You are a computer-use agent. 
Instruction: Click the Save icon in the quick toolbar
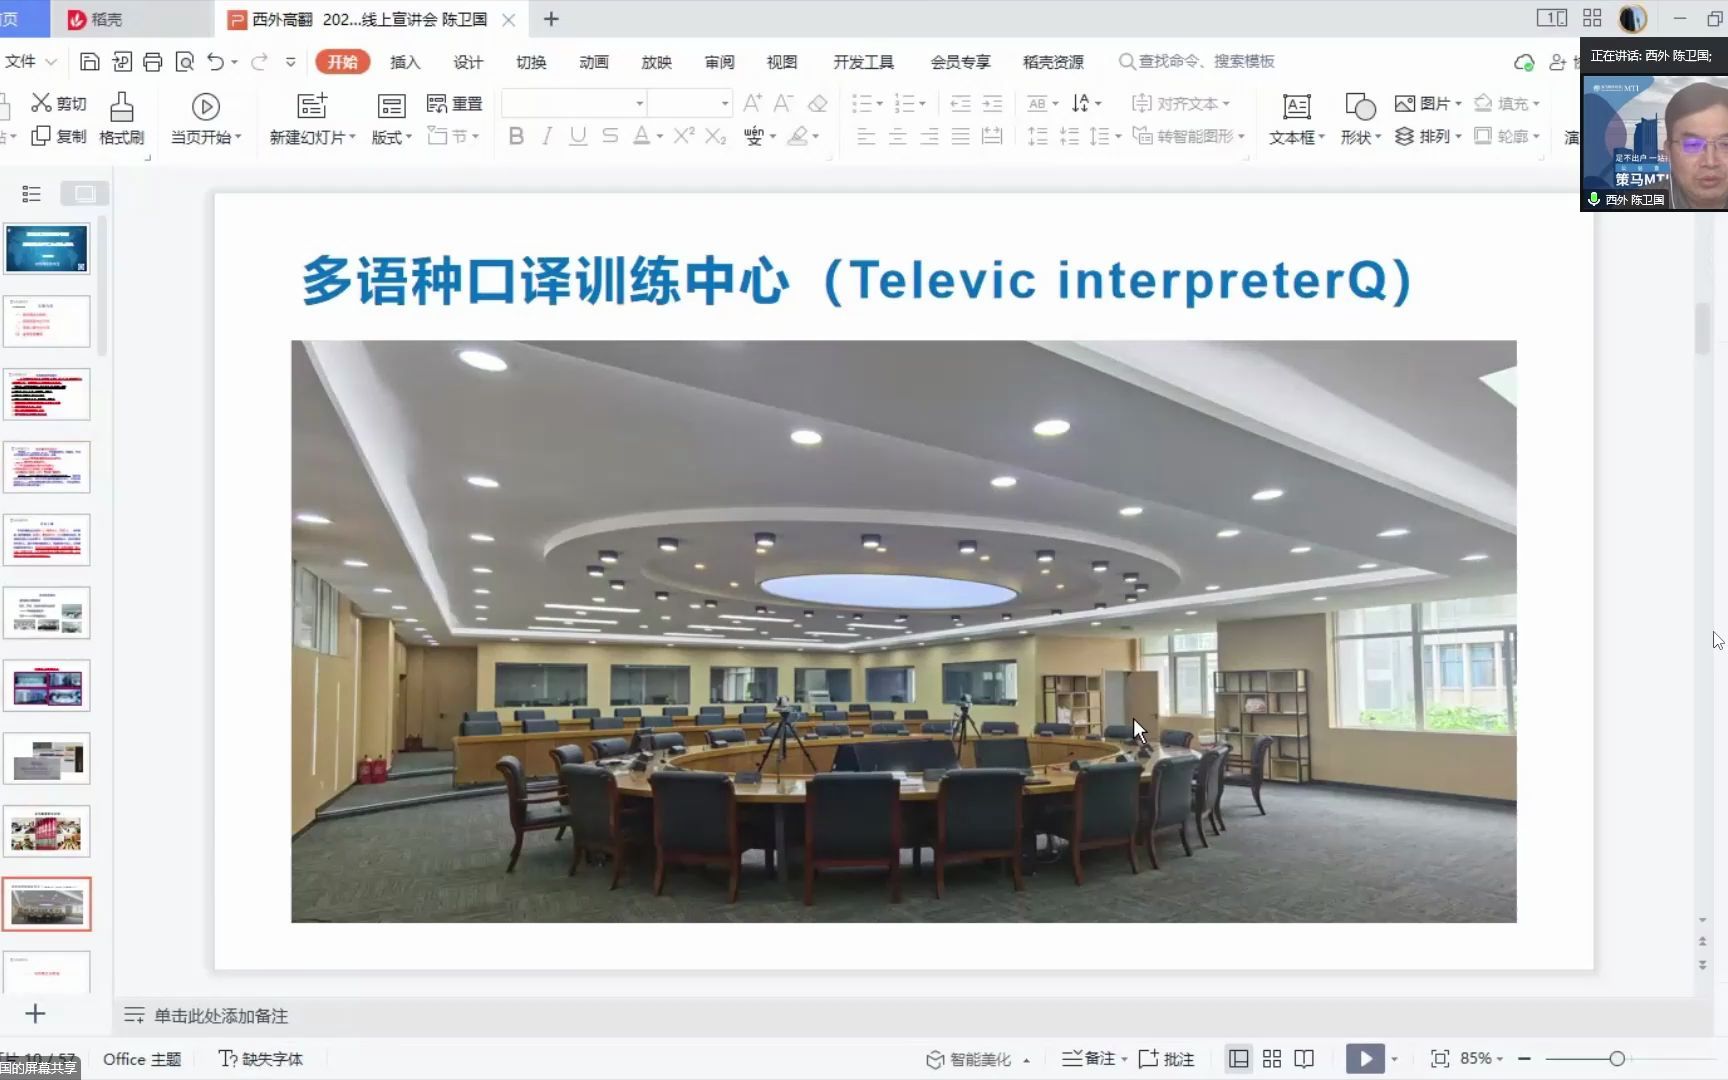[89, 62]
